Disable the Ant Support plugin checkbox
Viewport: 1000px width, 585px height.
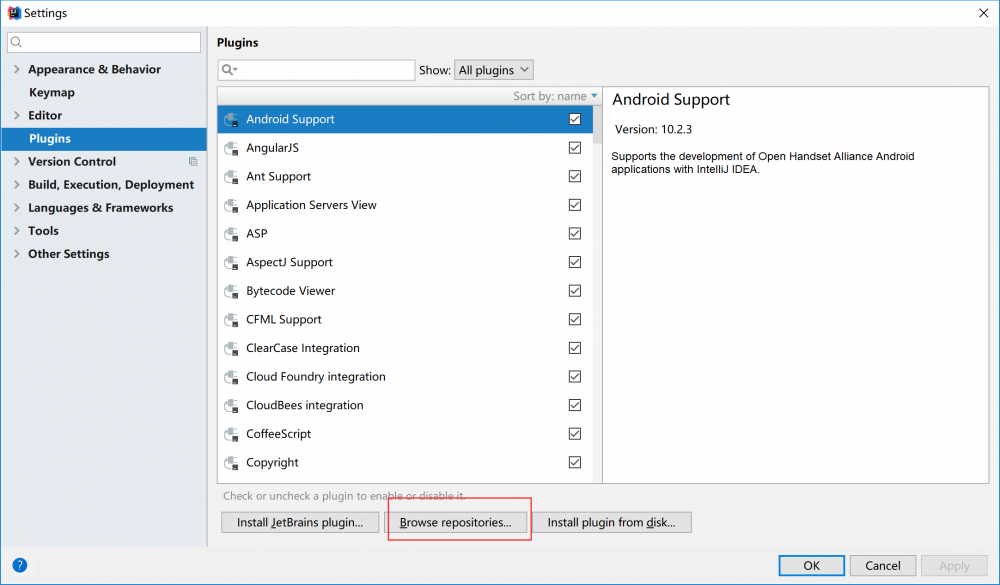[575, 177]
